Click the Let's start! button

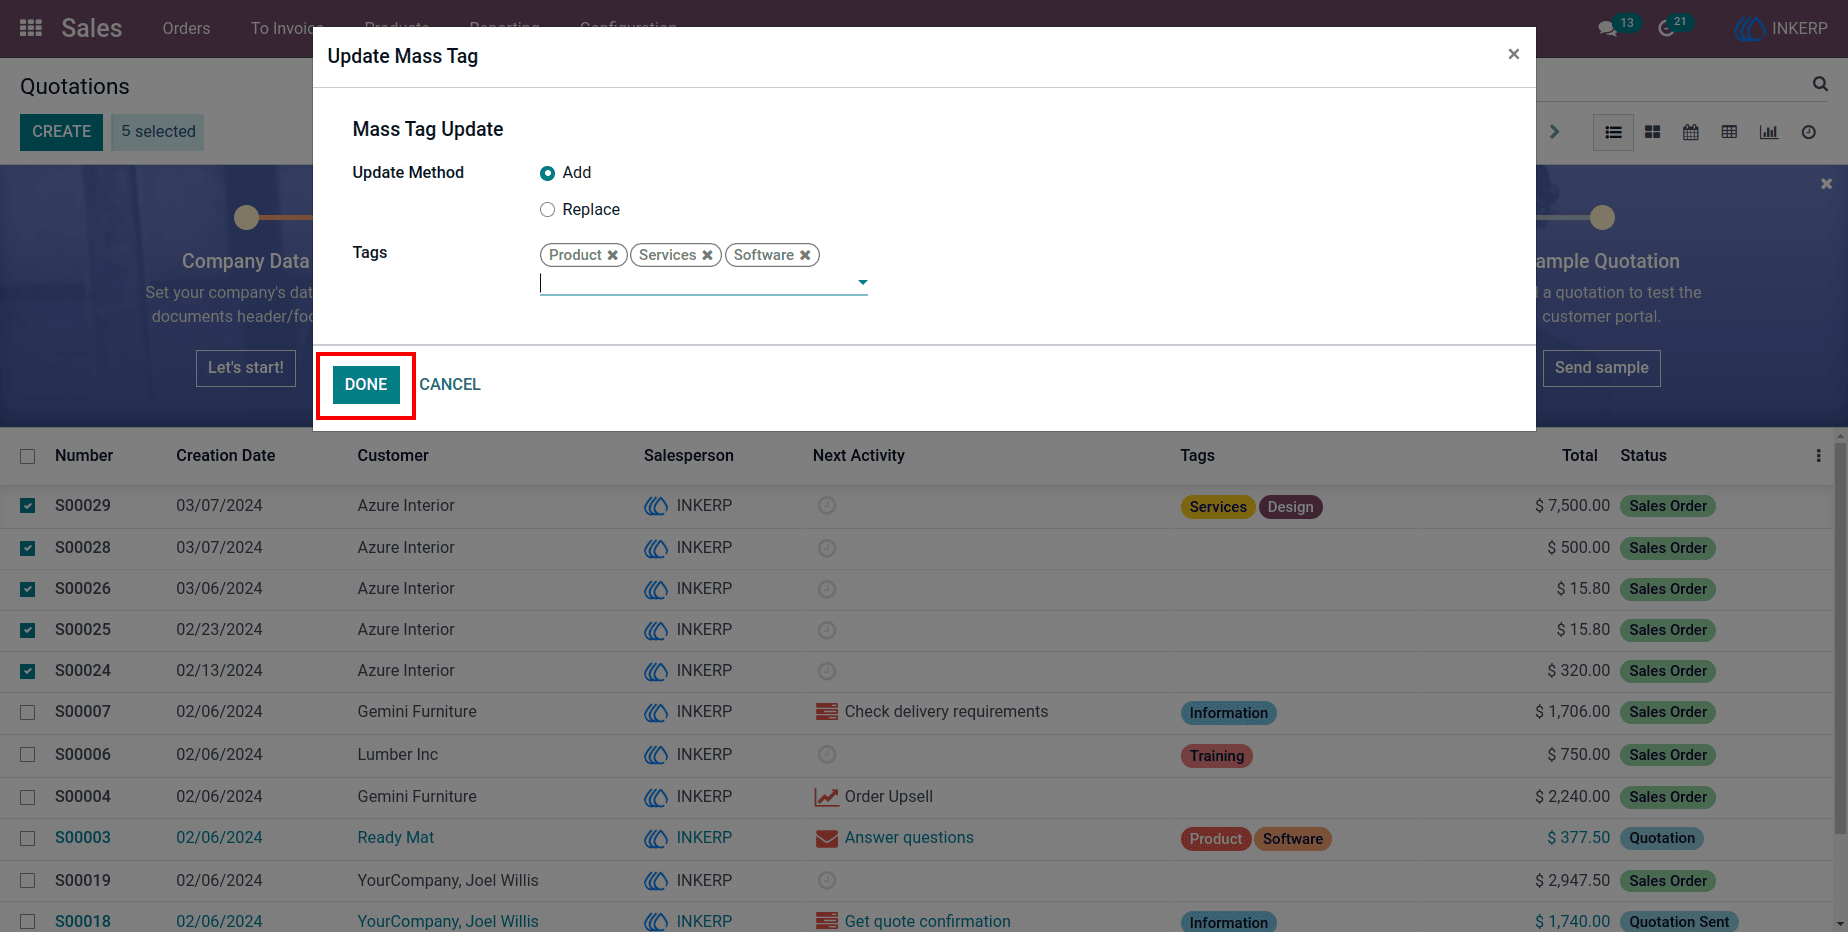pos(246,368)
